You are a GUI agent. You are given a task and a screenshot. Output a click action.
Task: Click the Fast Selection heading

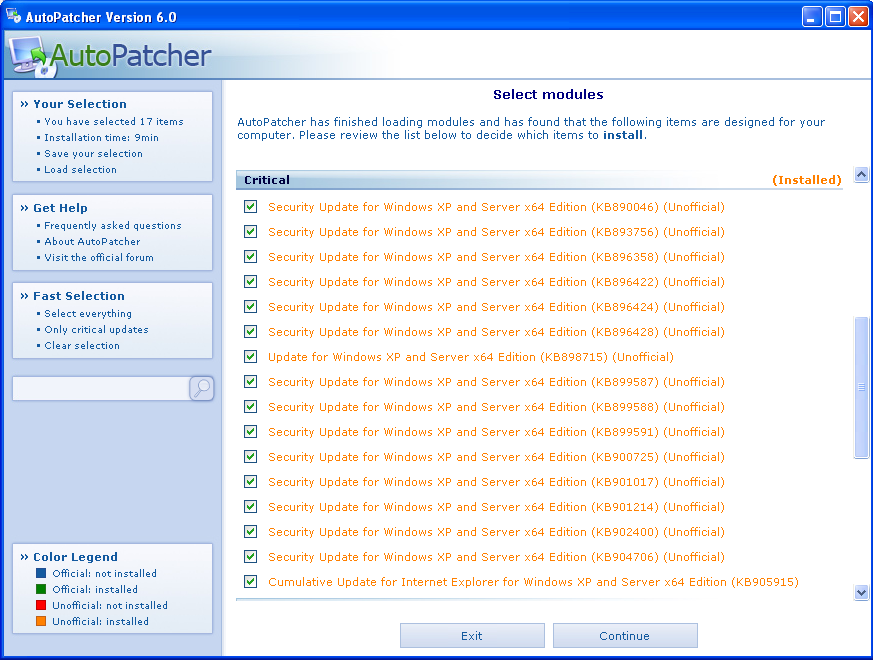79,296
